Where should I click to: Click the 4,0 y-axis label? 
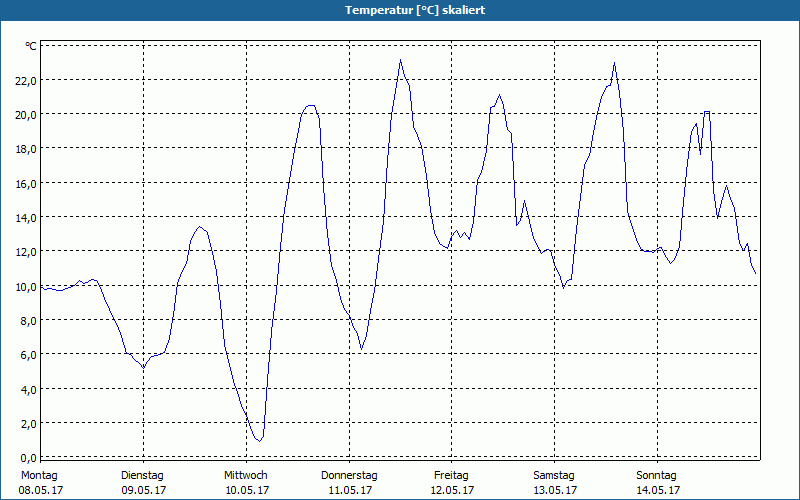point(29,390)
